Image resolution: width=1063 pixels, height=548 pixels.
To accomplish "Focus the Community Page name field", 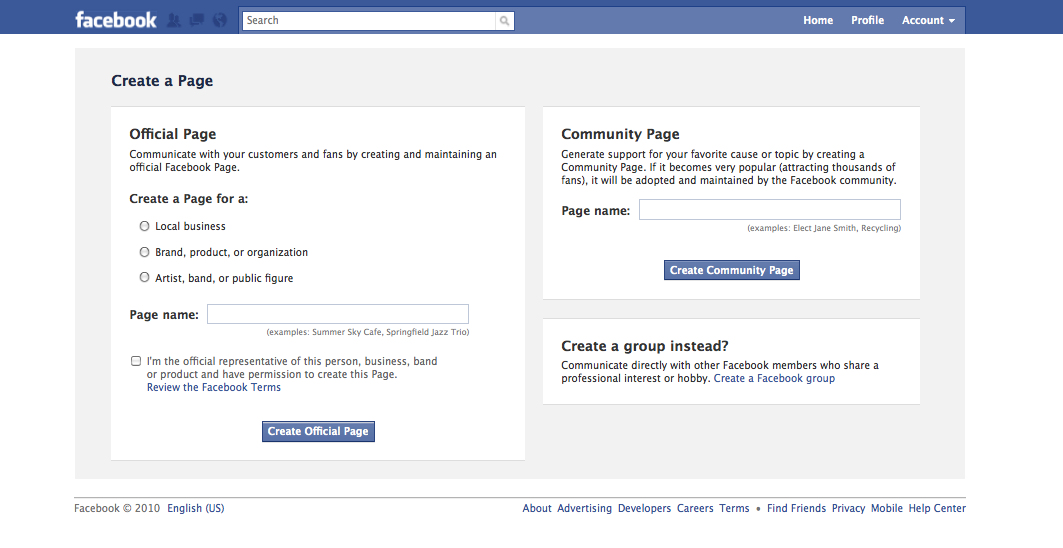I will point(769,209).
